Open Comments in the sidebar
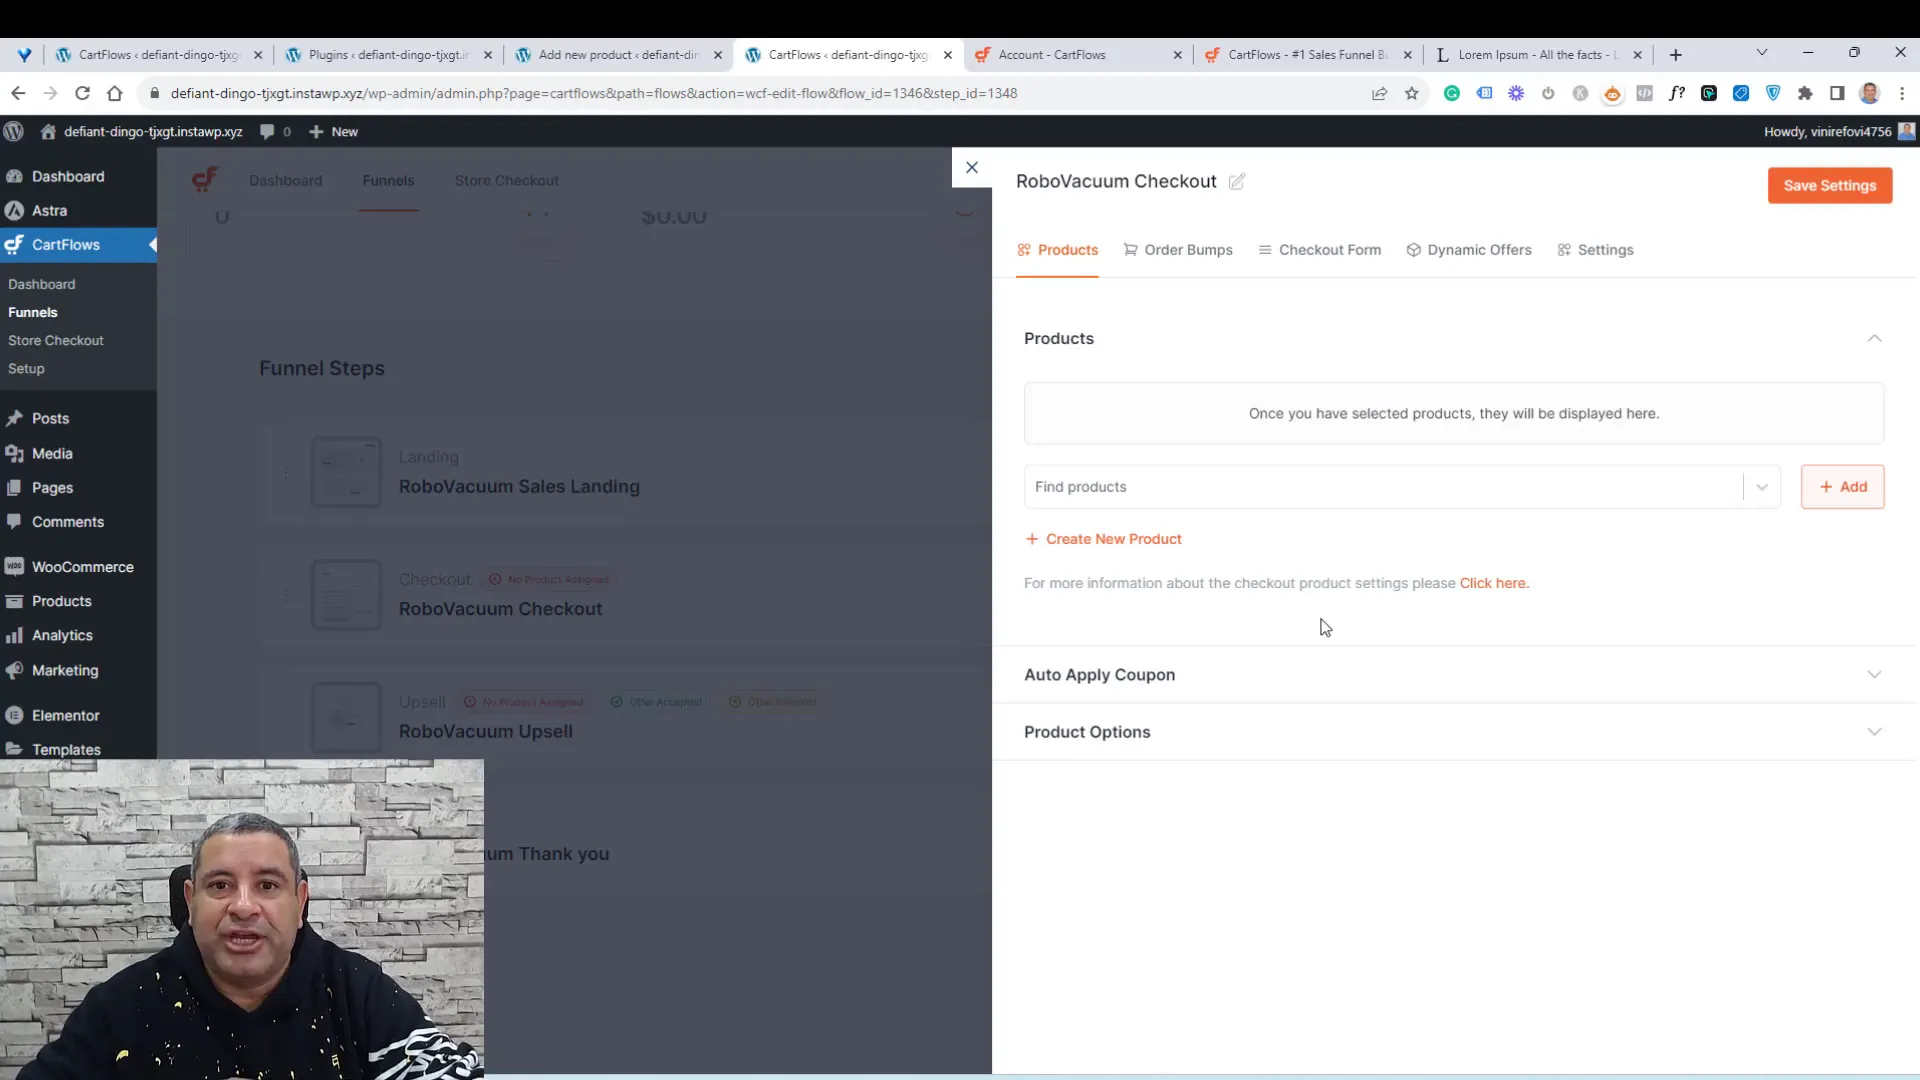 (68, 522)
